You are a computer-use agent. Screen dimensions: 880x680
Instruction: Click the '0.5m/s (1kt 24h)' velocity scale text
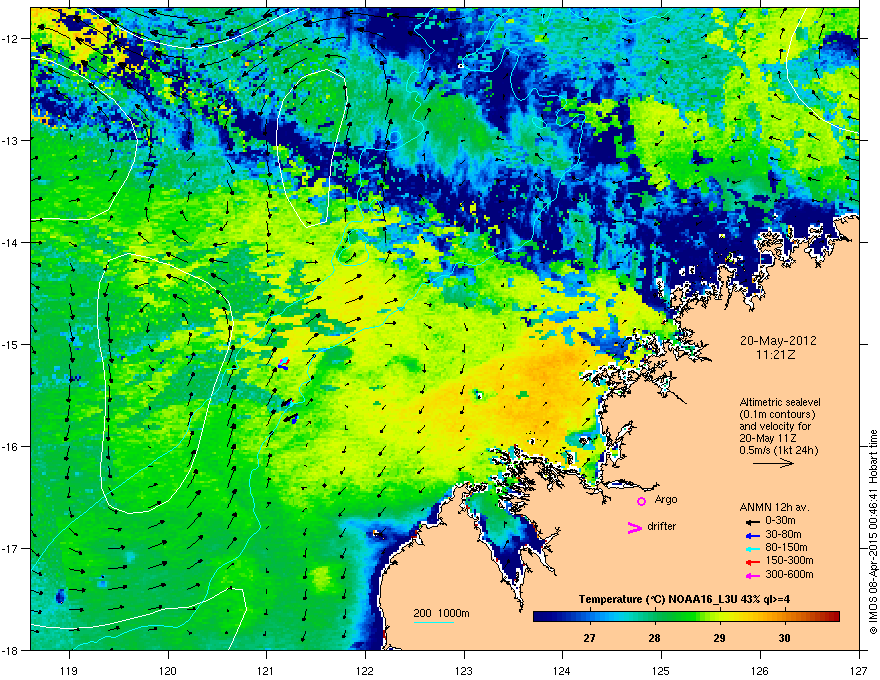click(778, 450)
